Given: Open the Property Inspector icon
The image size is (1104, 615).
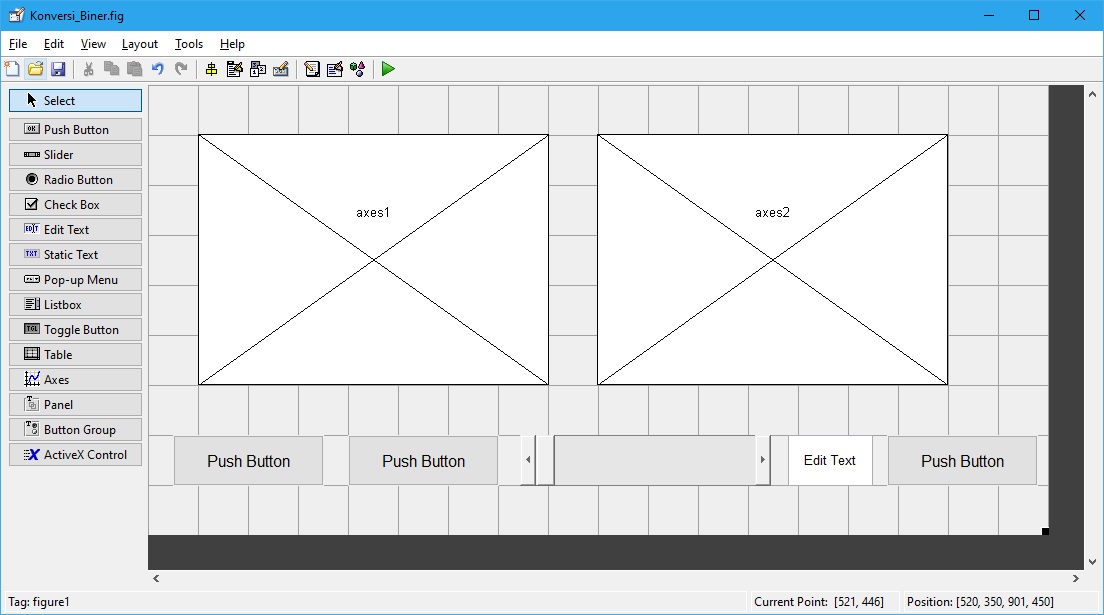Looking at the screenshot, I should pos(335,69).
